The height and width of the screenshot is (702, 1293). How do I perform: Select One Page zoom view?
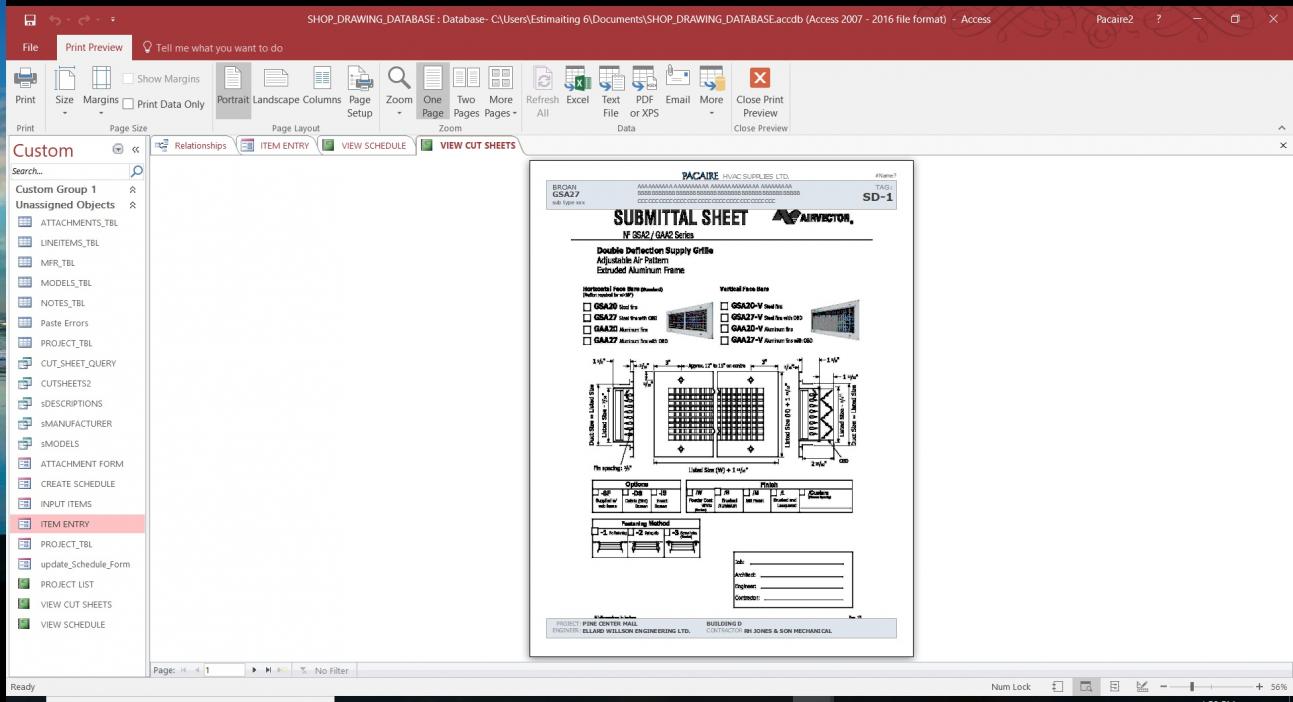(x=432, y=91)
